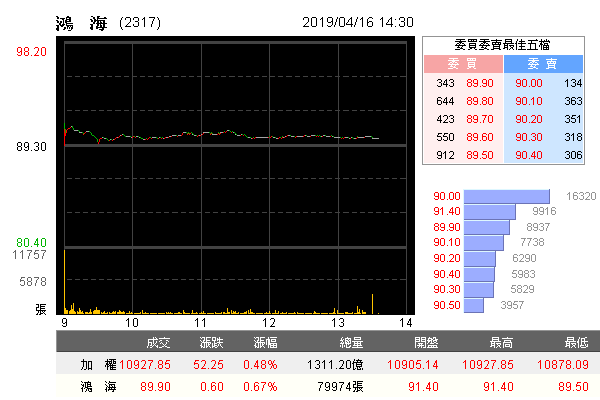
Task: Select the 委買 column header
Action: tap(463, 64)
